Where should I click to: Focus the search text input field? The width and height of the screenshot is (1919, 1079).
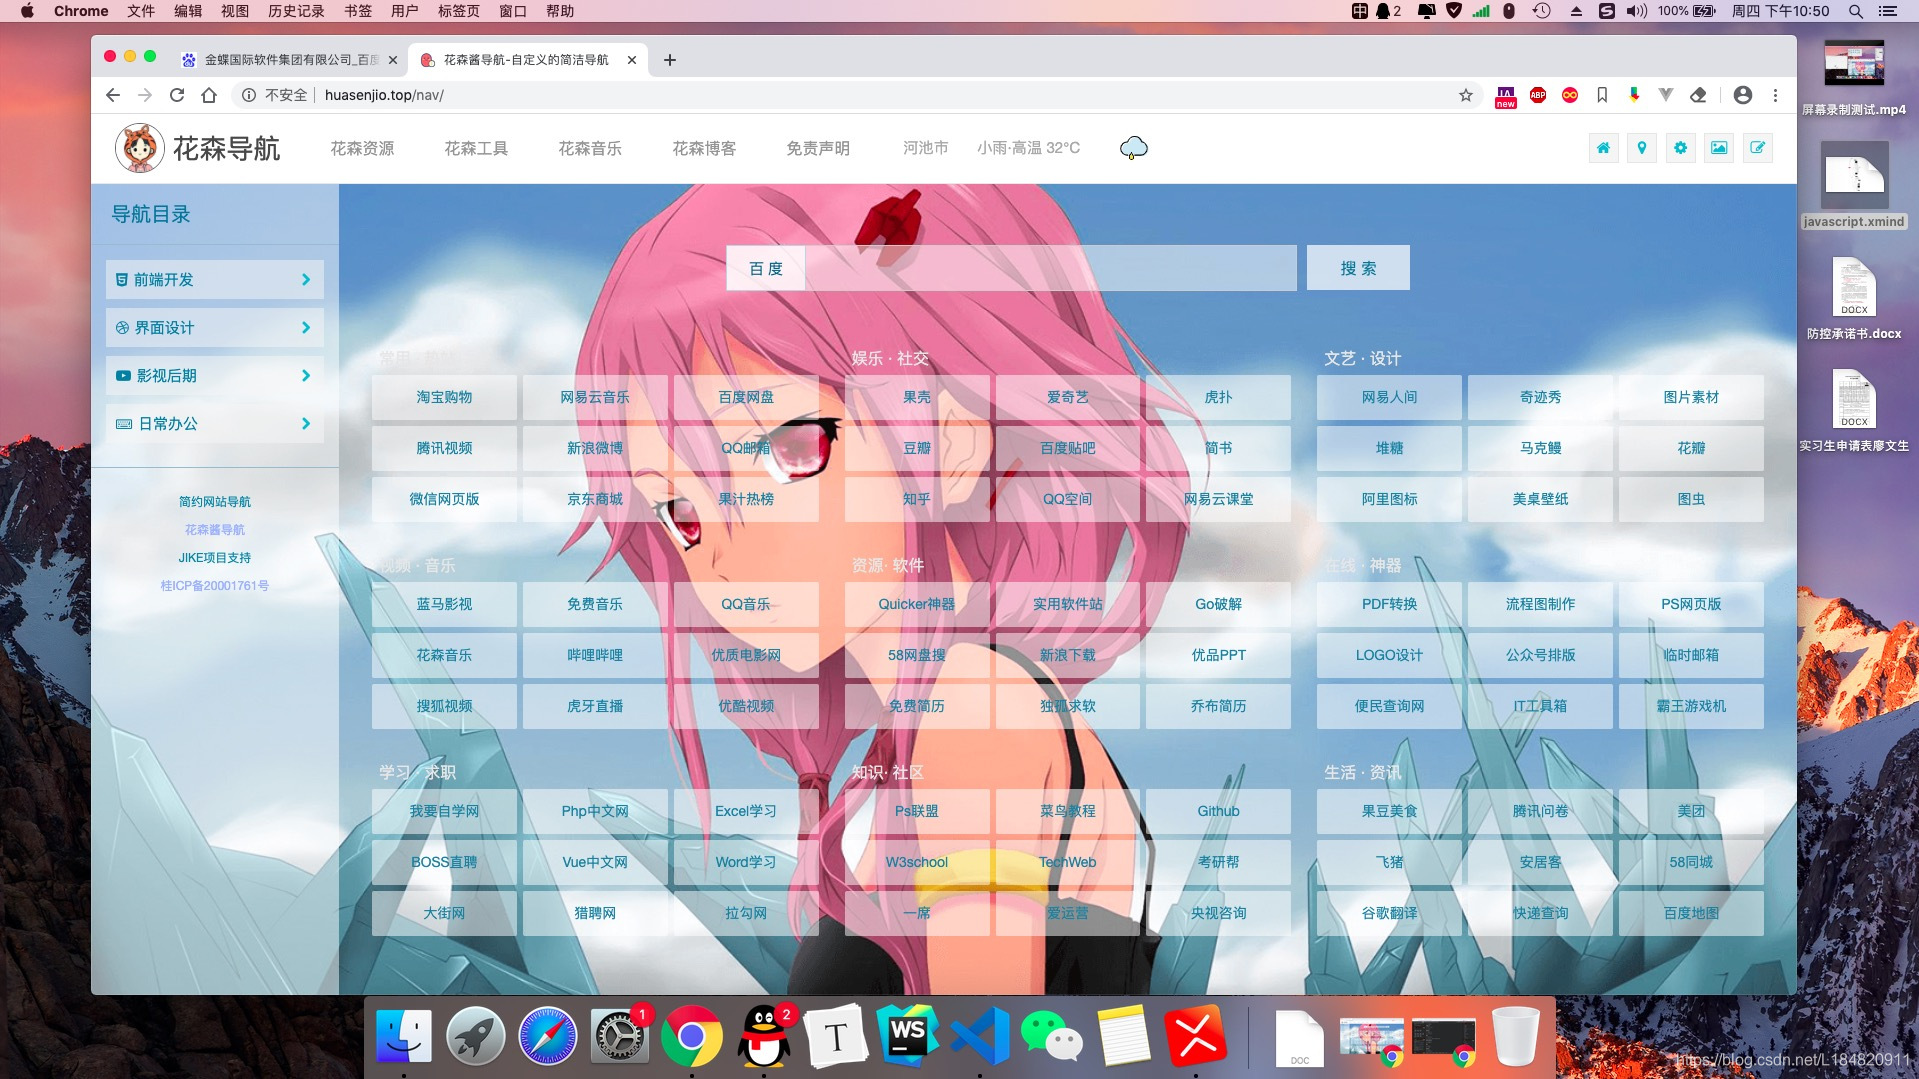[x=1050, y=268]
